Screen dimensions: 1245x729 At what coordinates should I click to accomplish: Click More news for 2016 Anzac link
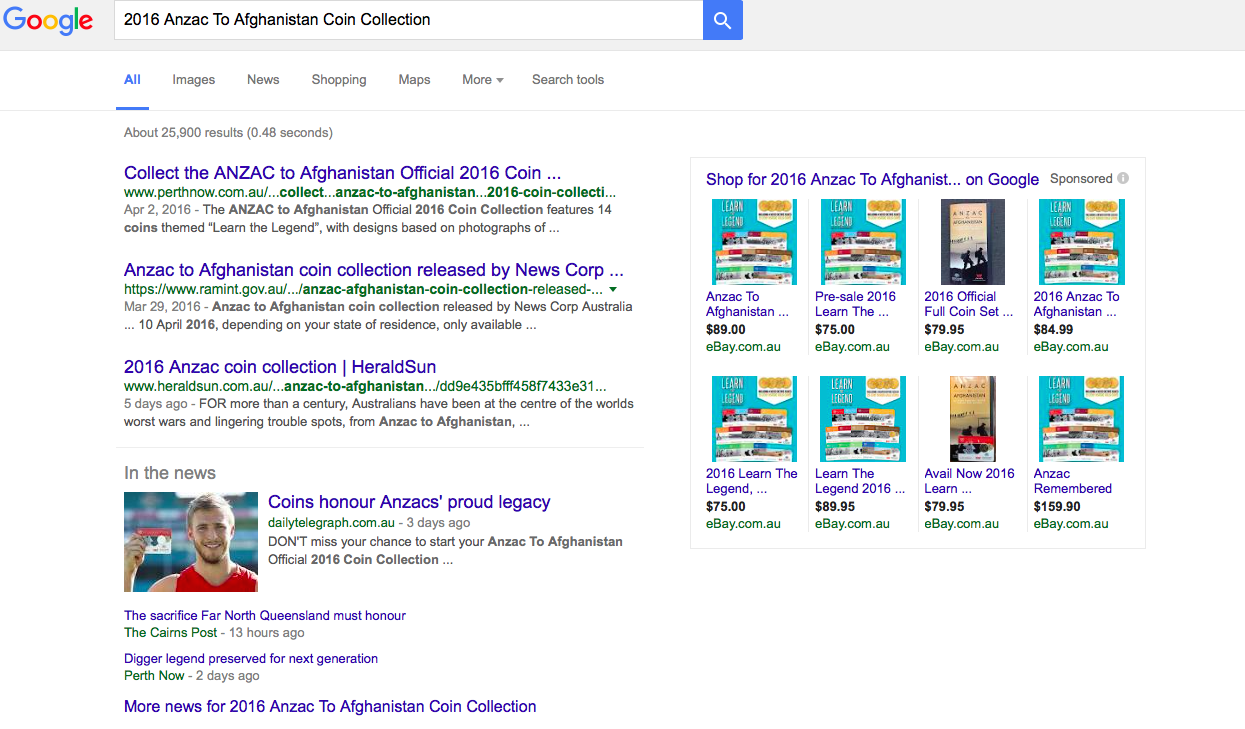[330, 706]
